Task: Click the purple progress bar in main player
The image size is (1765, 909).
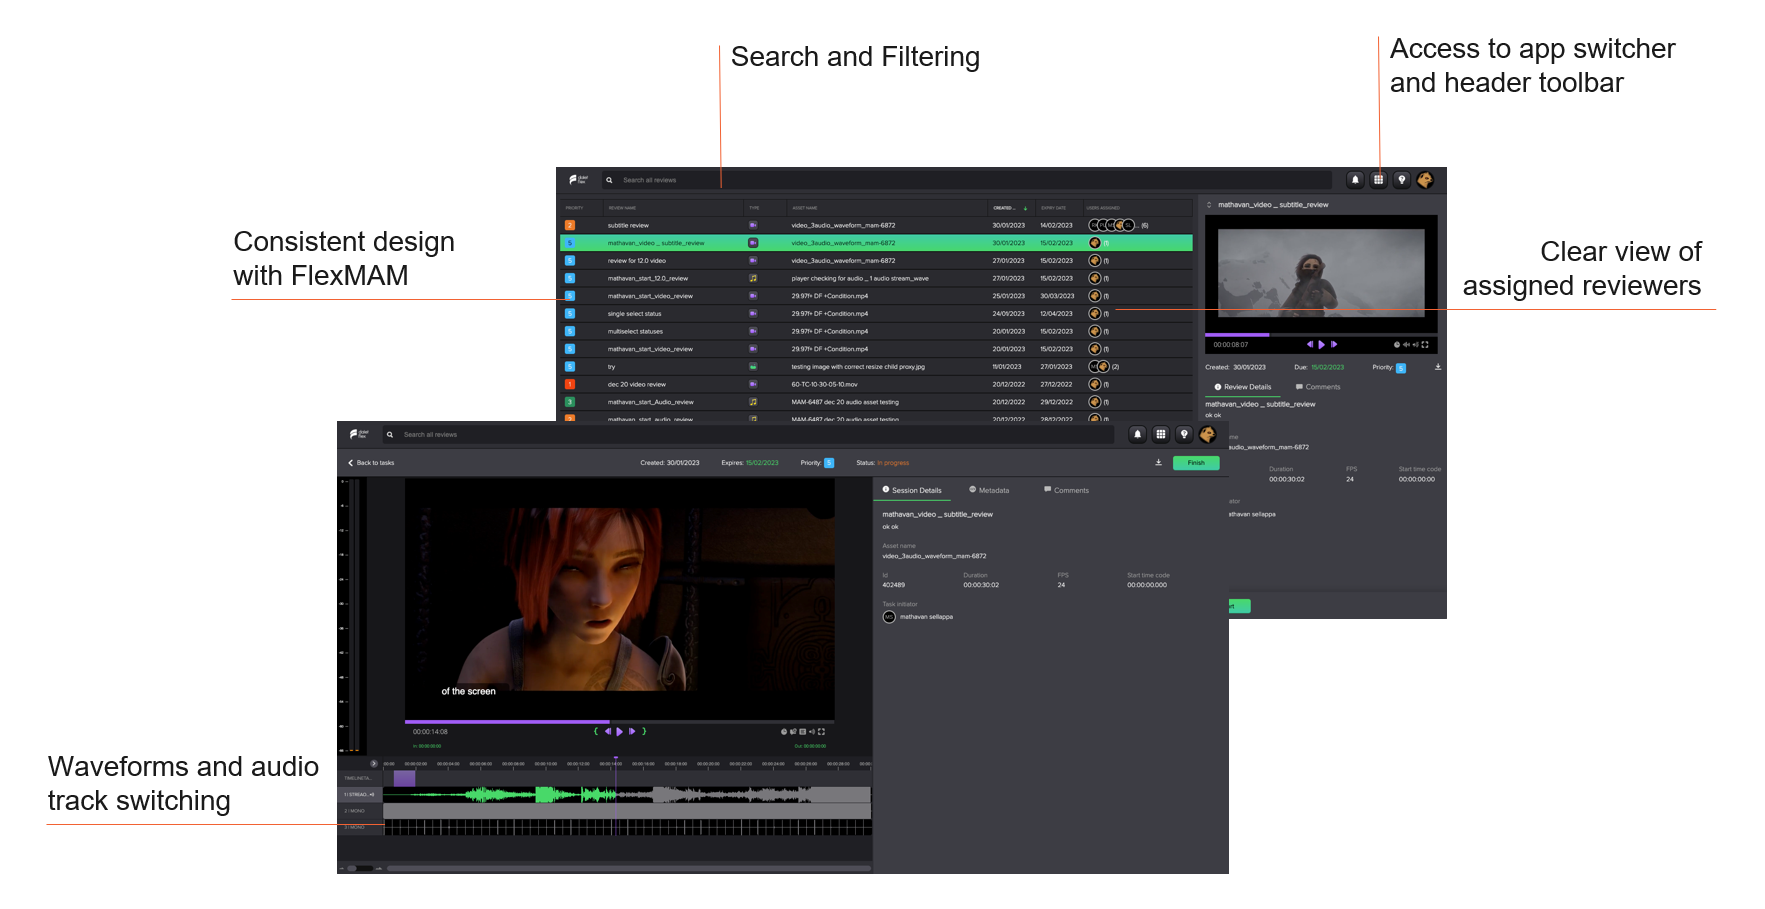Action: [x=507, y=721]
